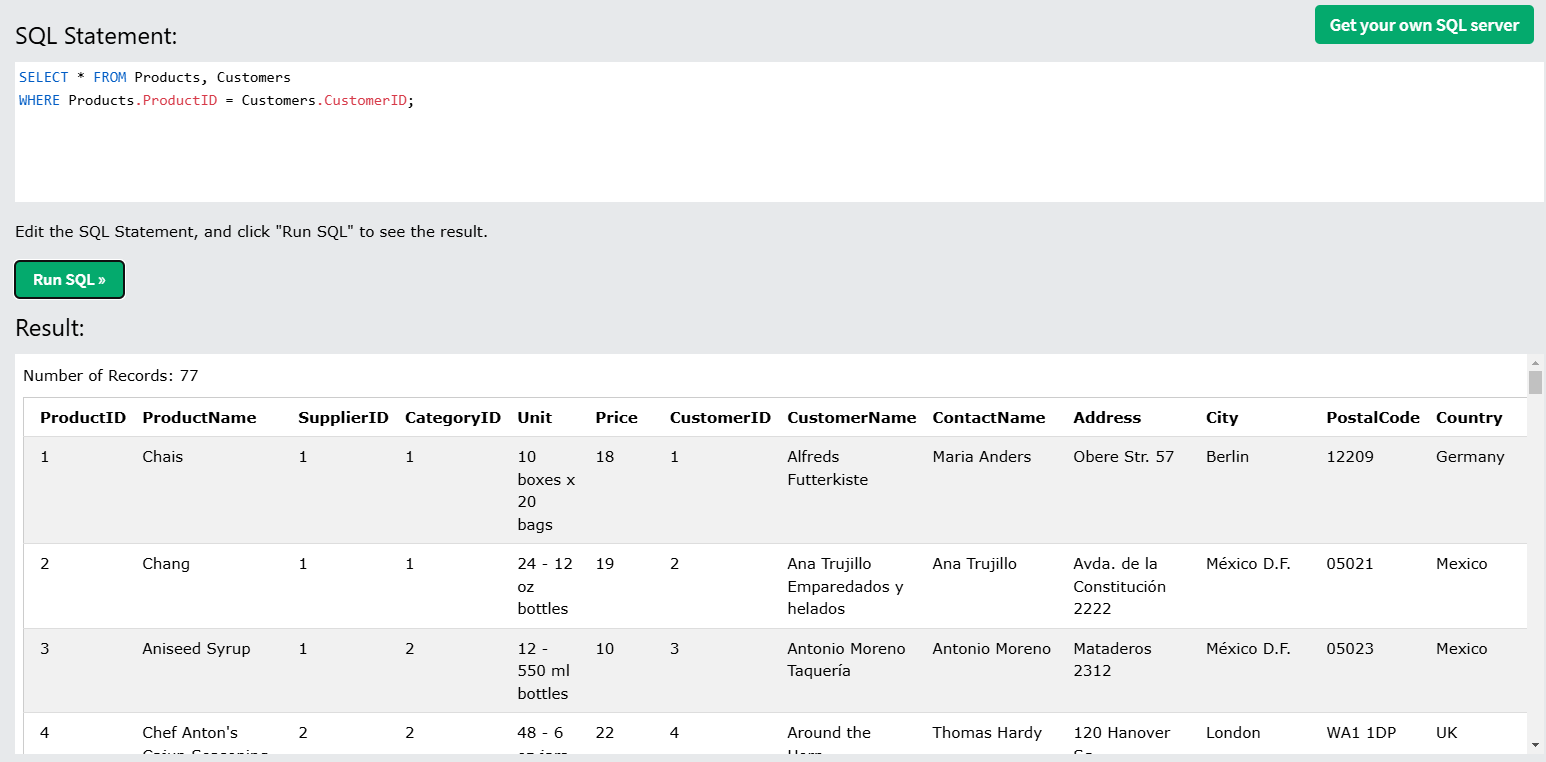
Task: Select the Berlin city cell
Action: point(1227,457)
